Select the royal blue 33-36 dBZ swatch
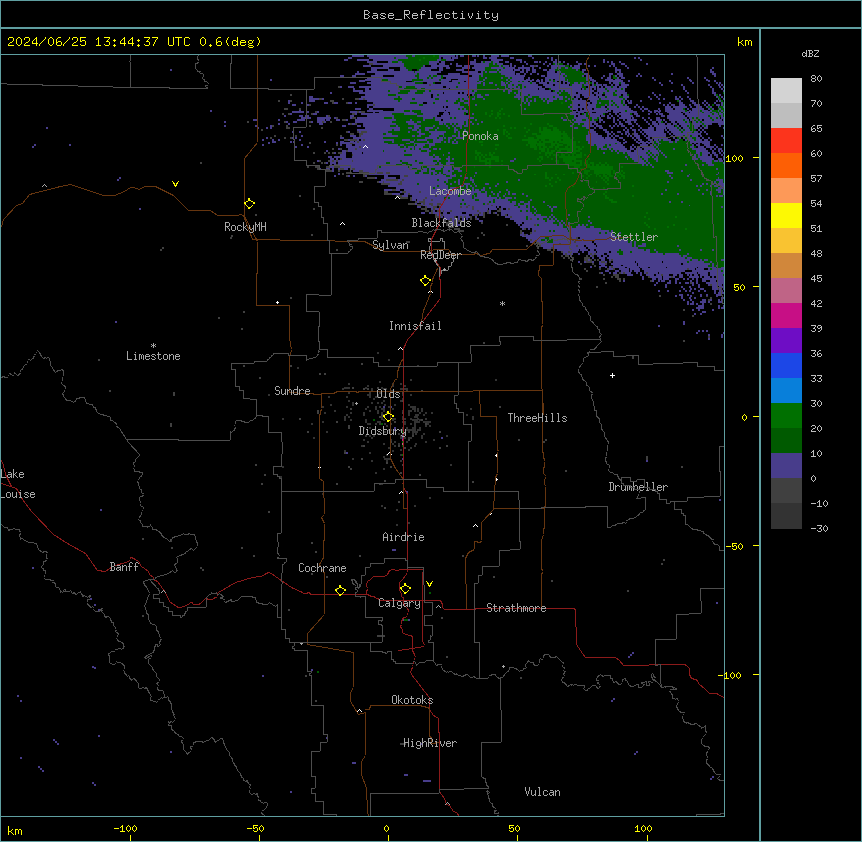 pyautogui.click(x=786, y=365)
